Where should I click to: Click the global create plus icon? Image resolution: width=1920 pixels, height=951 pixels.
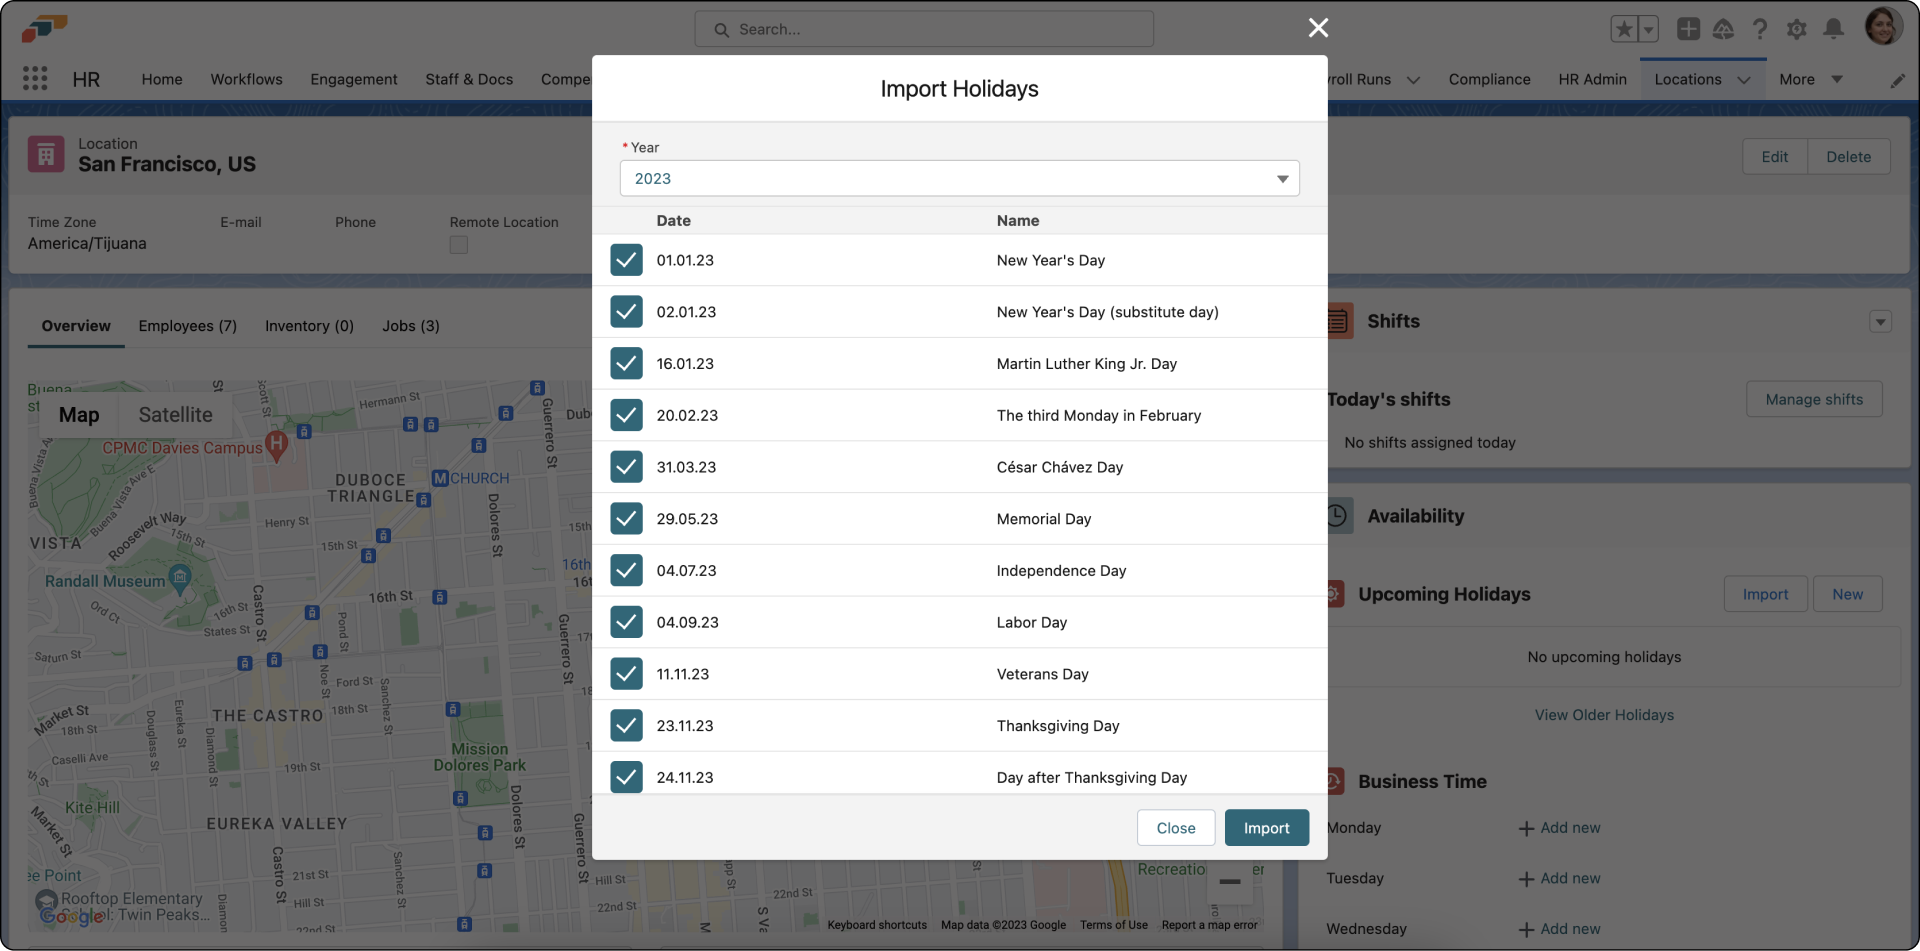(1688, 29)
